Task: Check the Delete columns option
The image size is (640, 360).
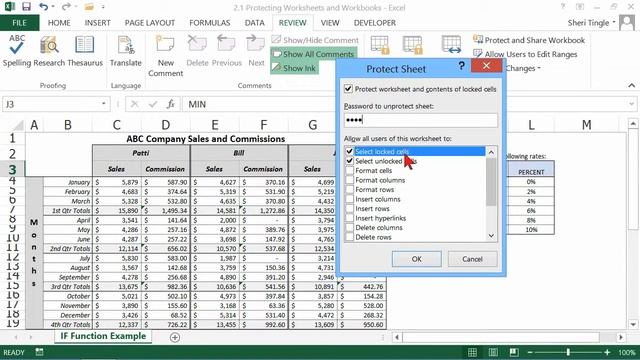Action: [x=349, y=227]
